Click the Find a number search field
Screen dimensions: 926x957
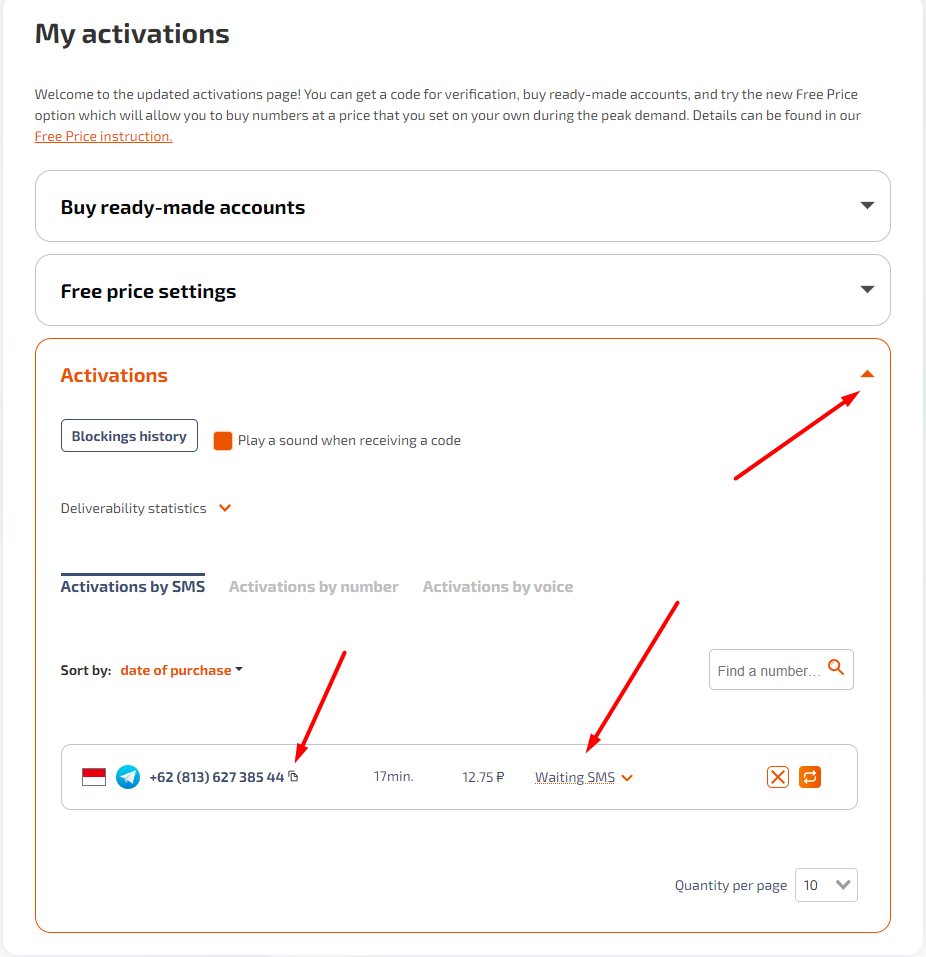pos(768,671)
